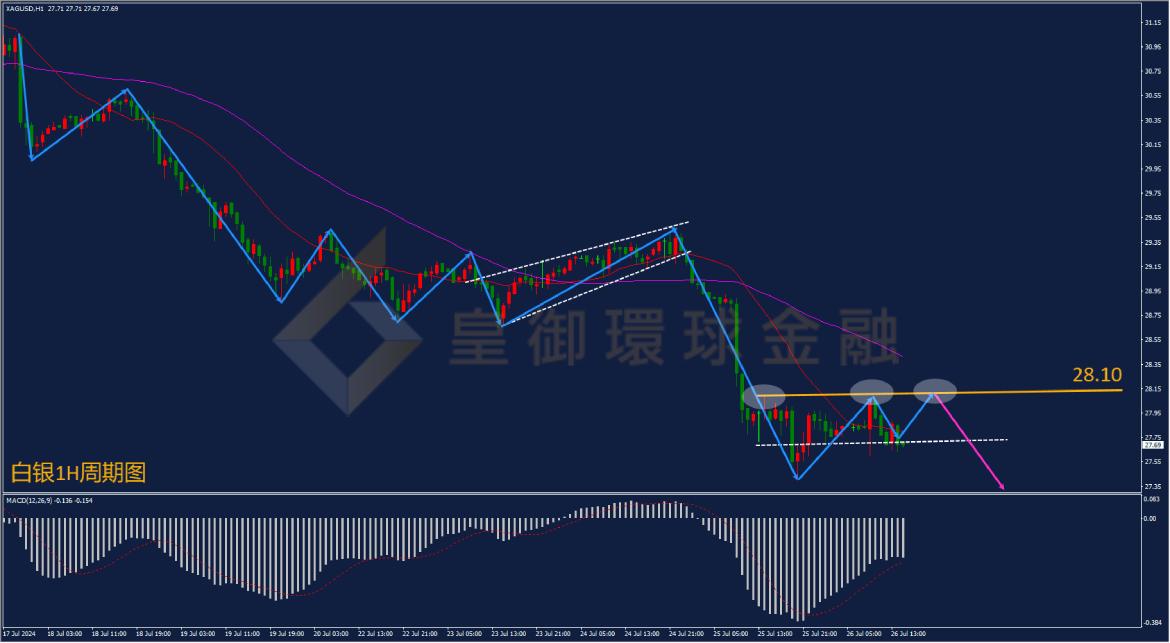Click the 30.15 price axis label
The image size is (1170, 643).
tap(1152, 145)
